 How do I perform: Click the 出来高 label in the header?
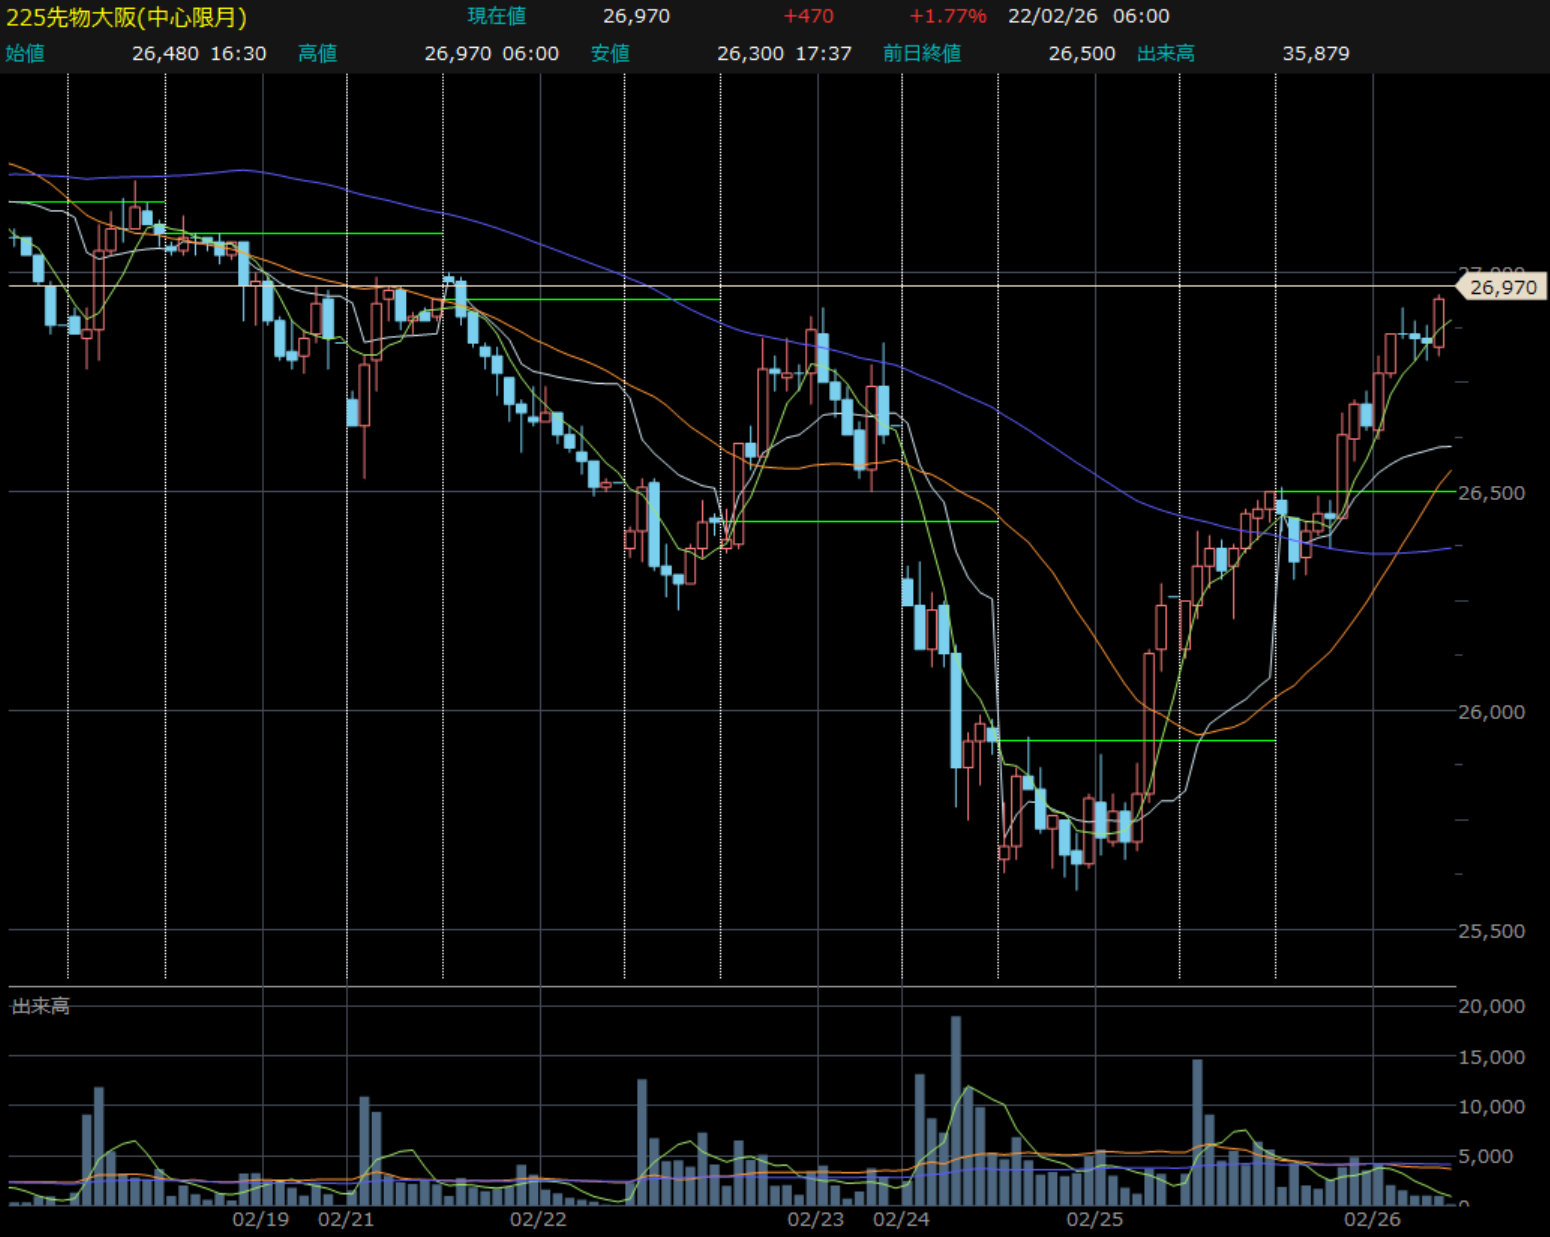tap(1165, 53)
